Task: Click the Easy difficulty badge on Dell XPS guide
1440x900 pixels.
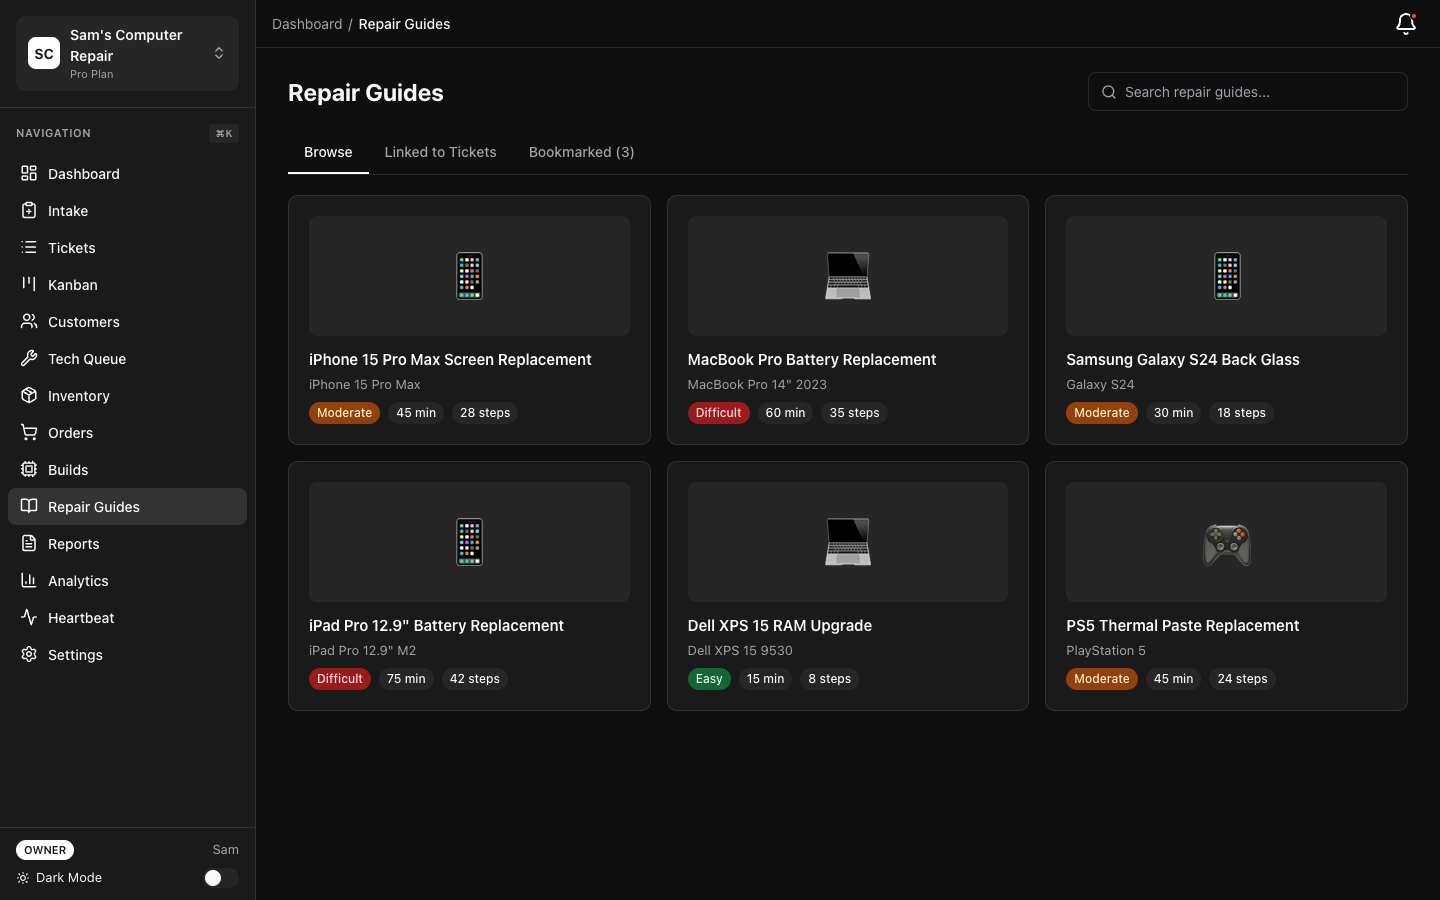Action: click(x=709, y=679)
